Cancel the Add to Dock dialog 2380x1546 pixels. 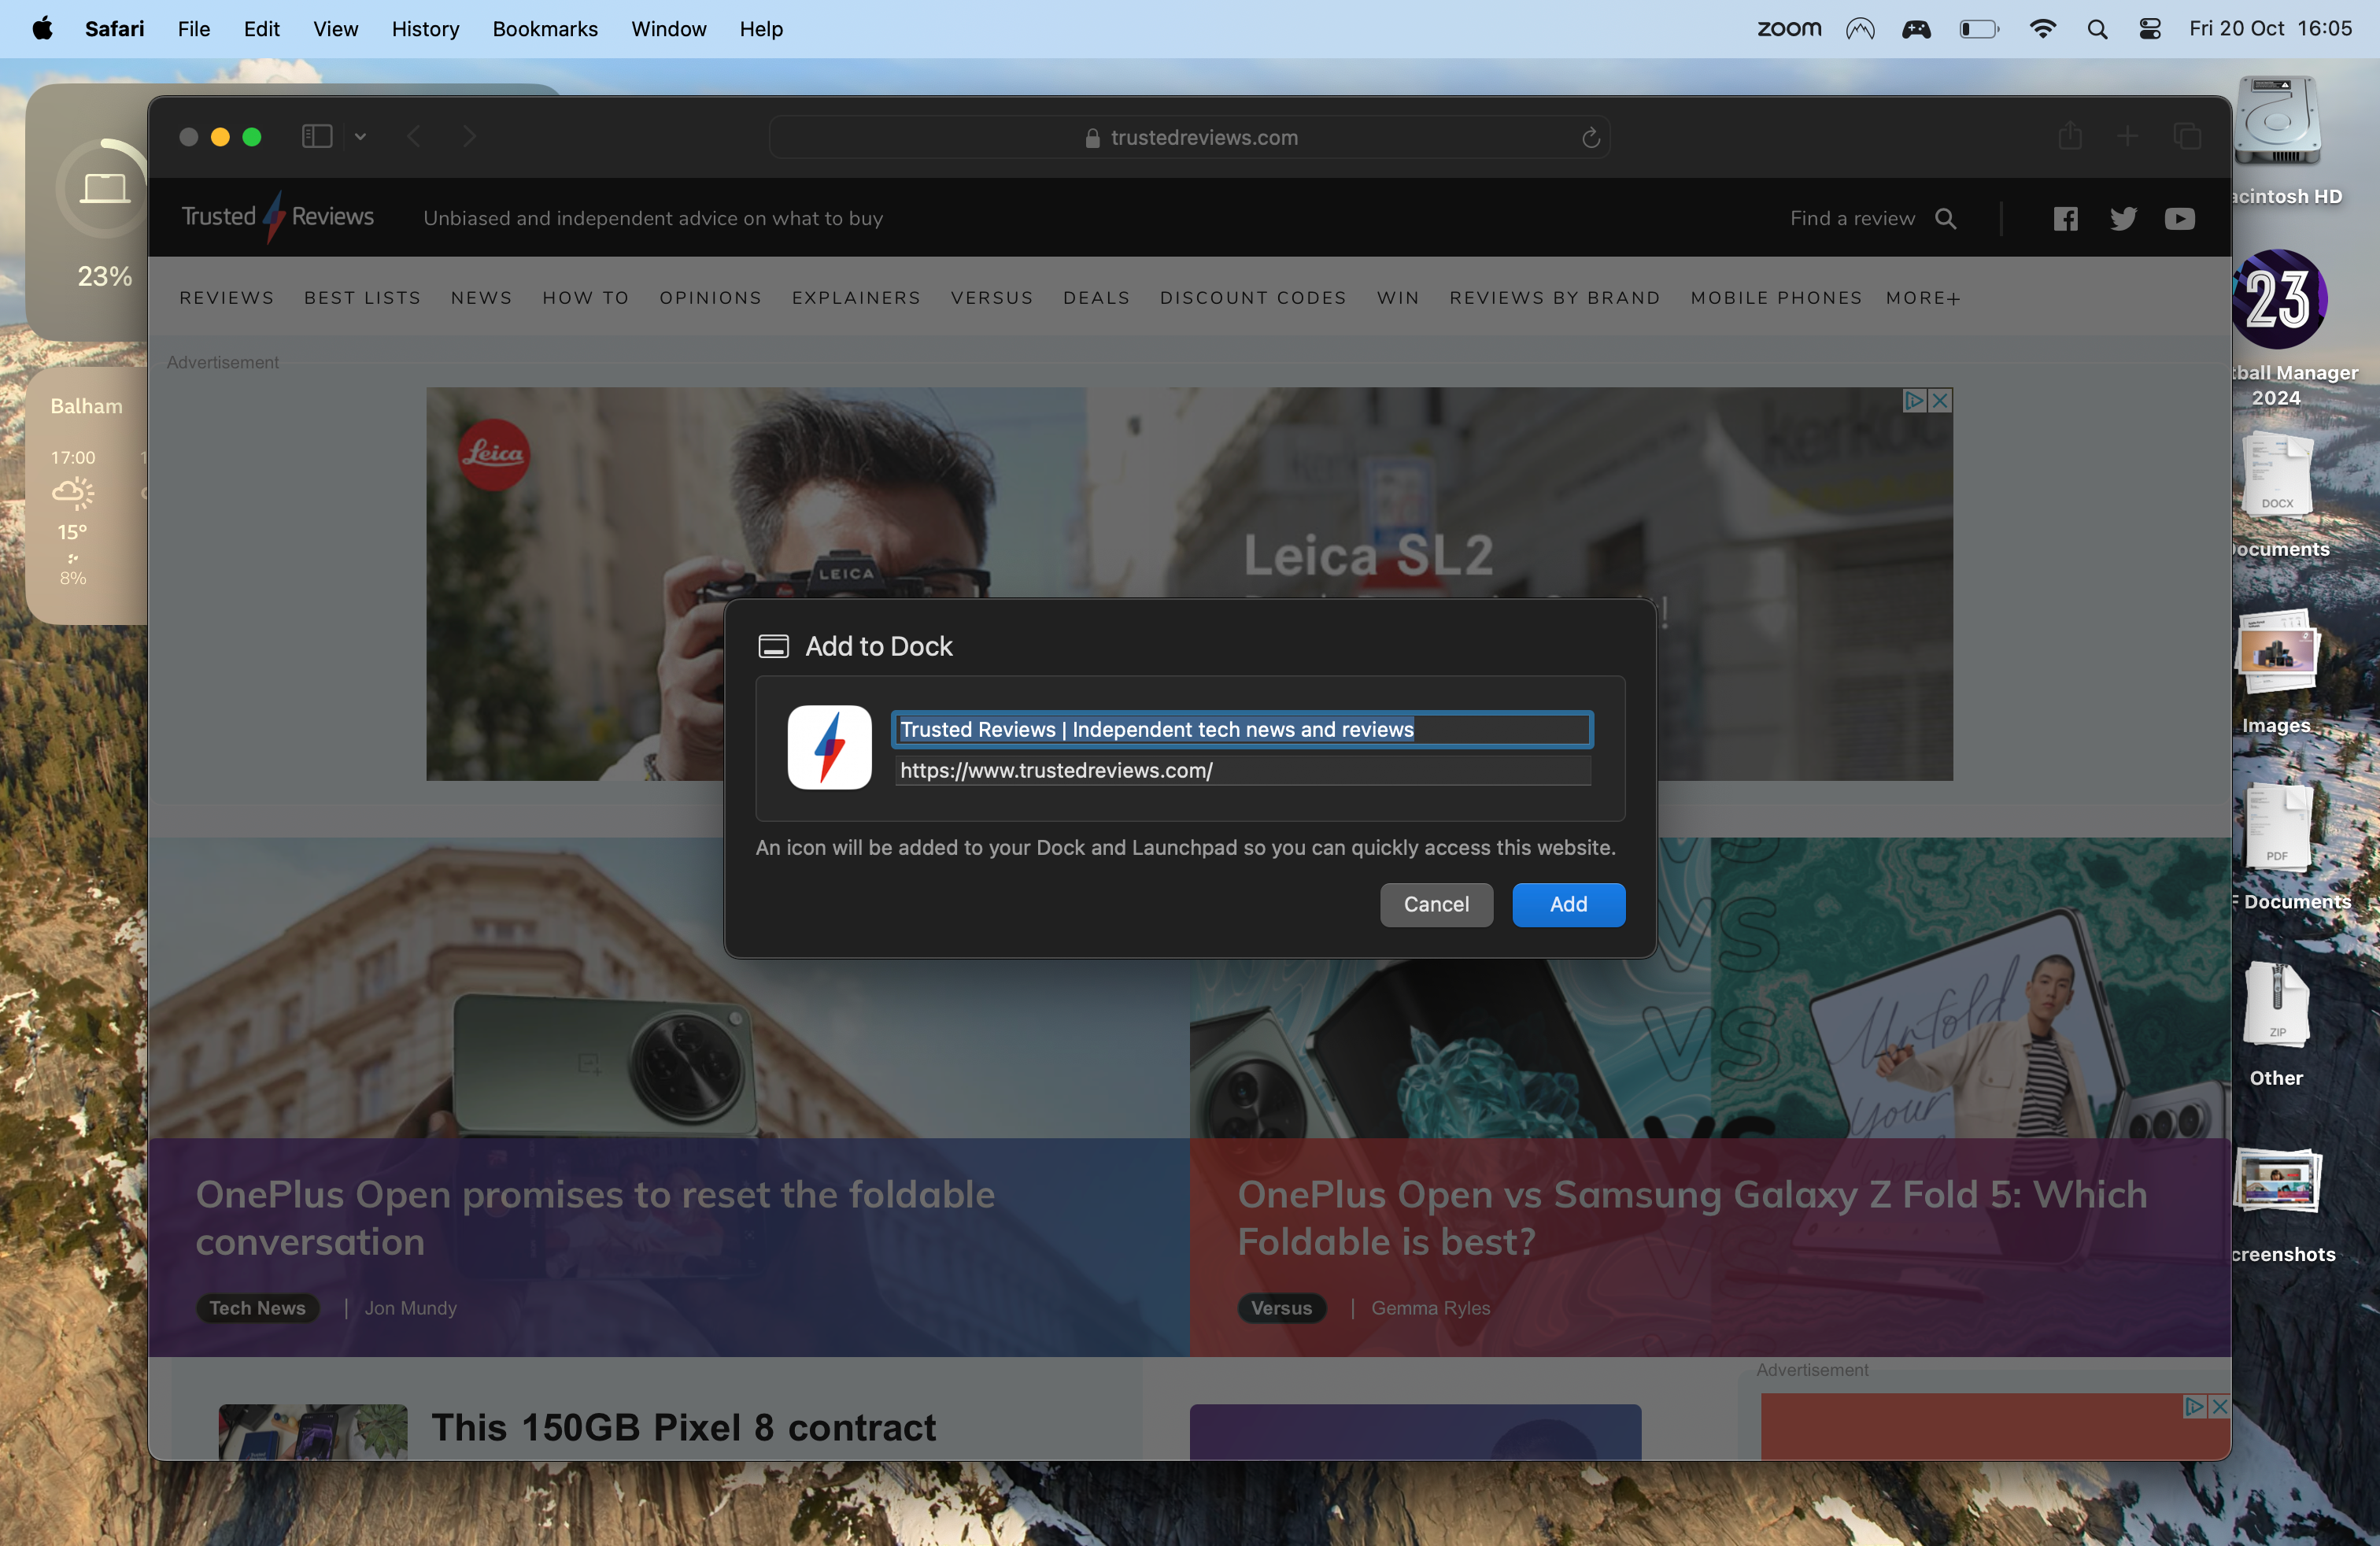tap(1436, 904)
